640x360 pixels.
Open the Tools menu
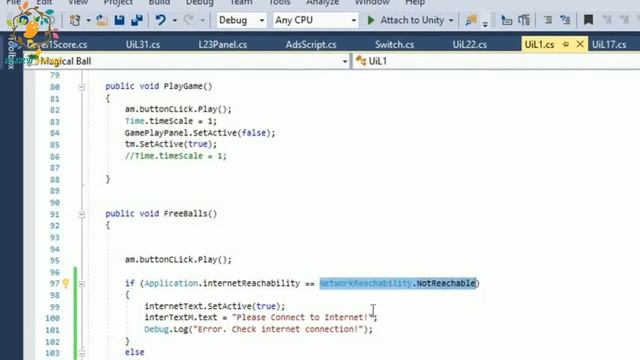point(280,2)
